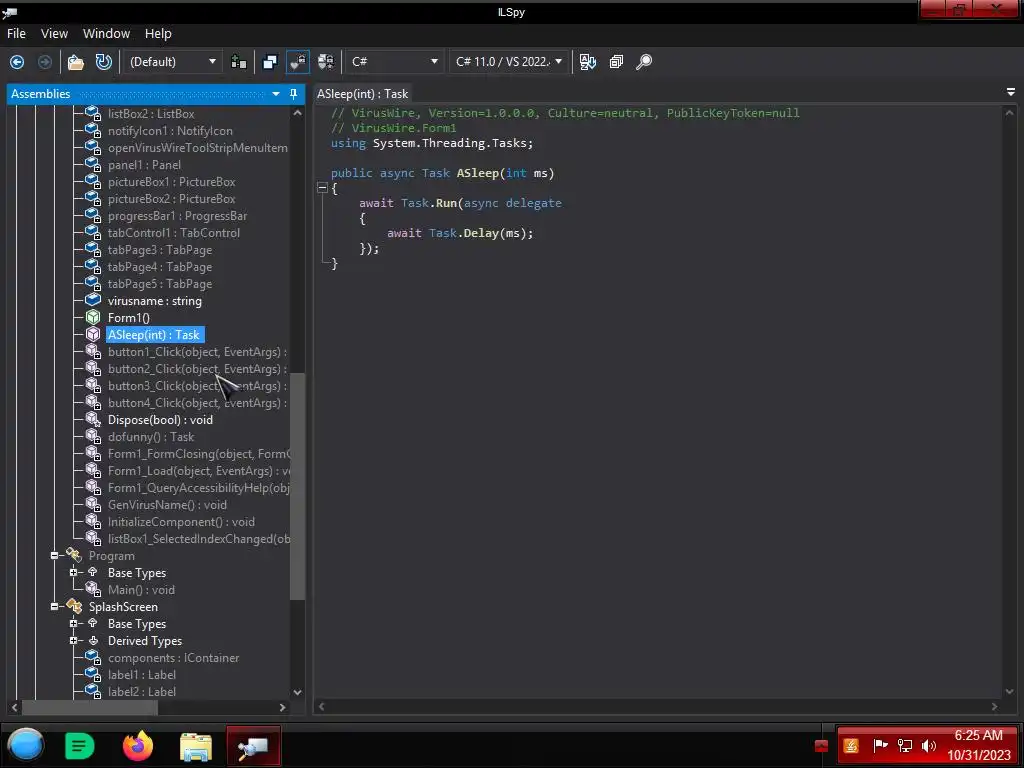1024x768 pixels.
Task: Click tree vertical scrollbar thumb
Action: click(x=297, y=486)
